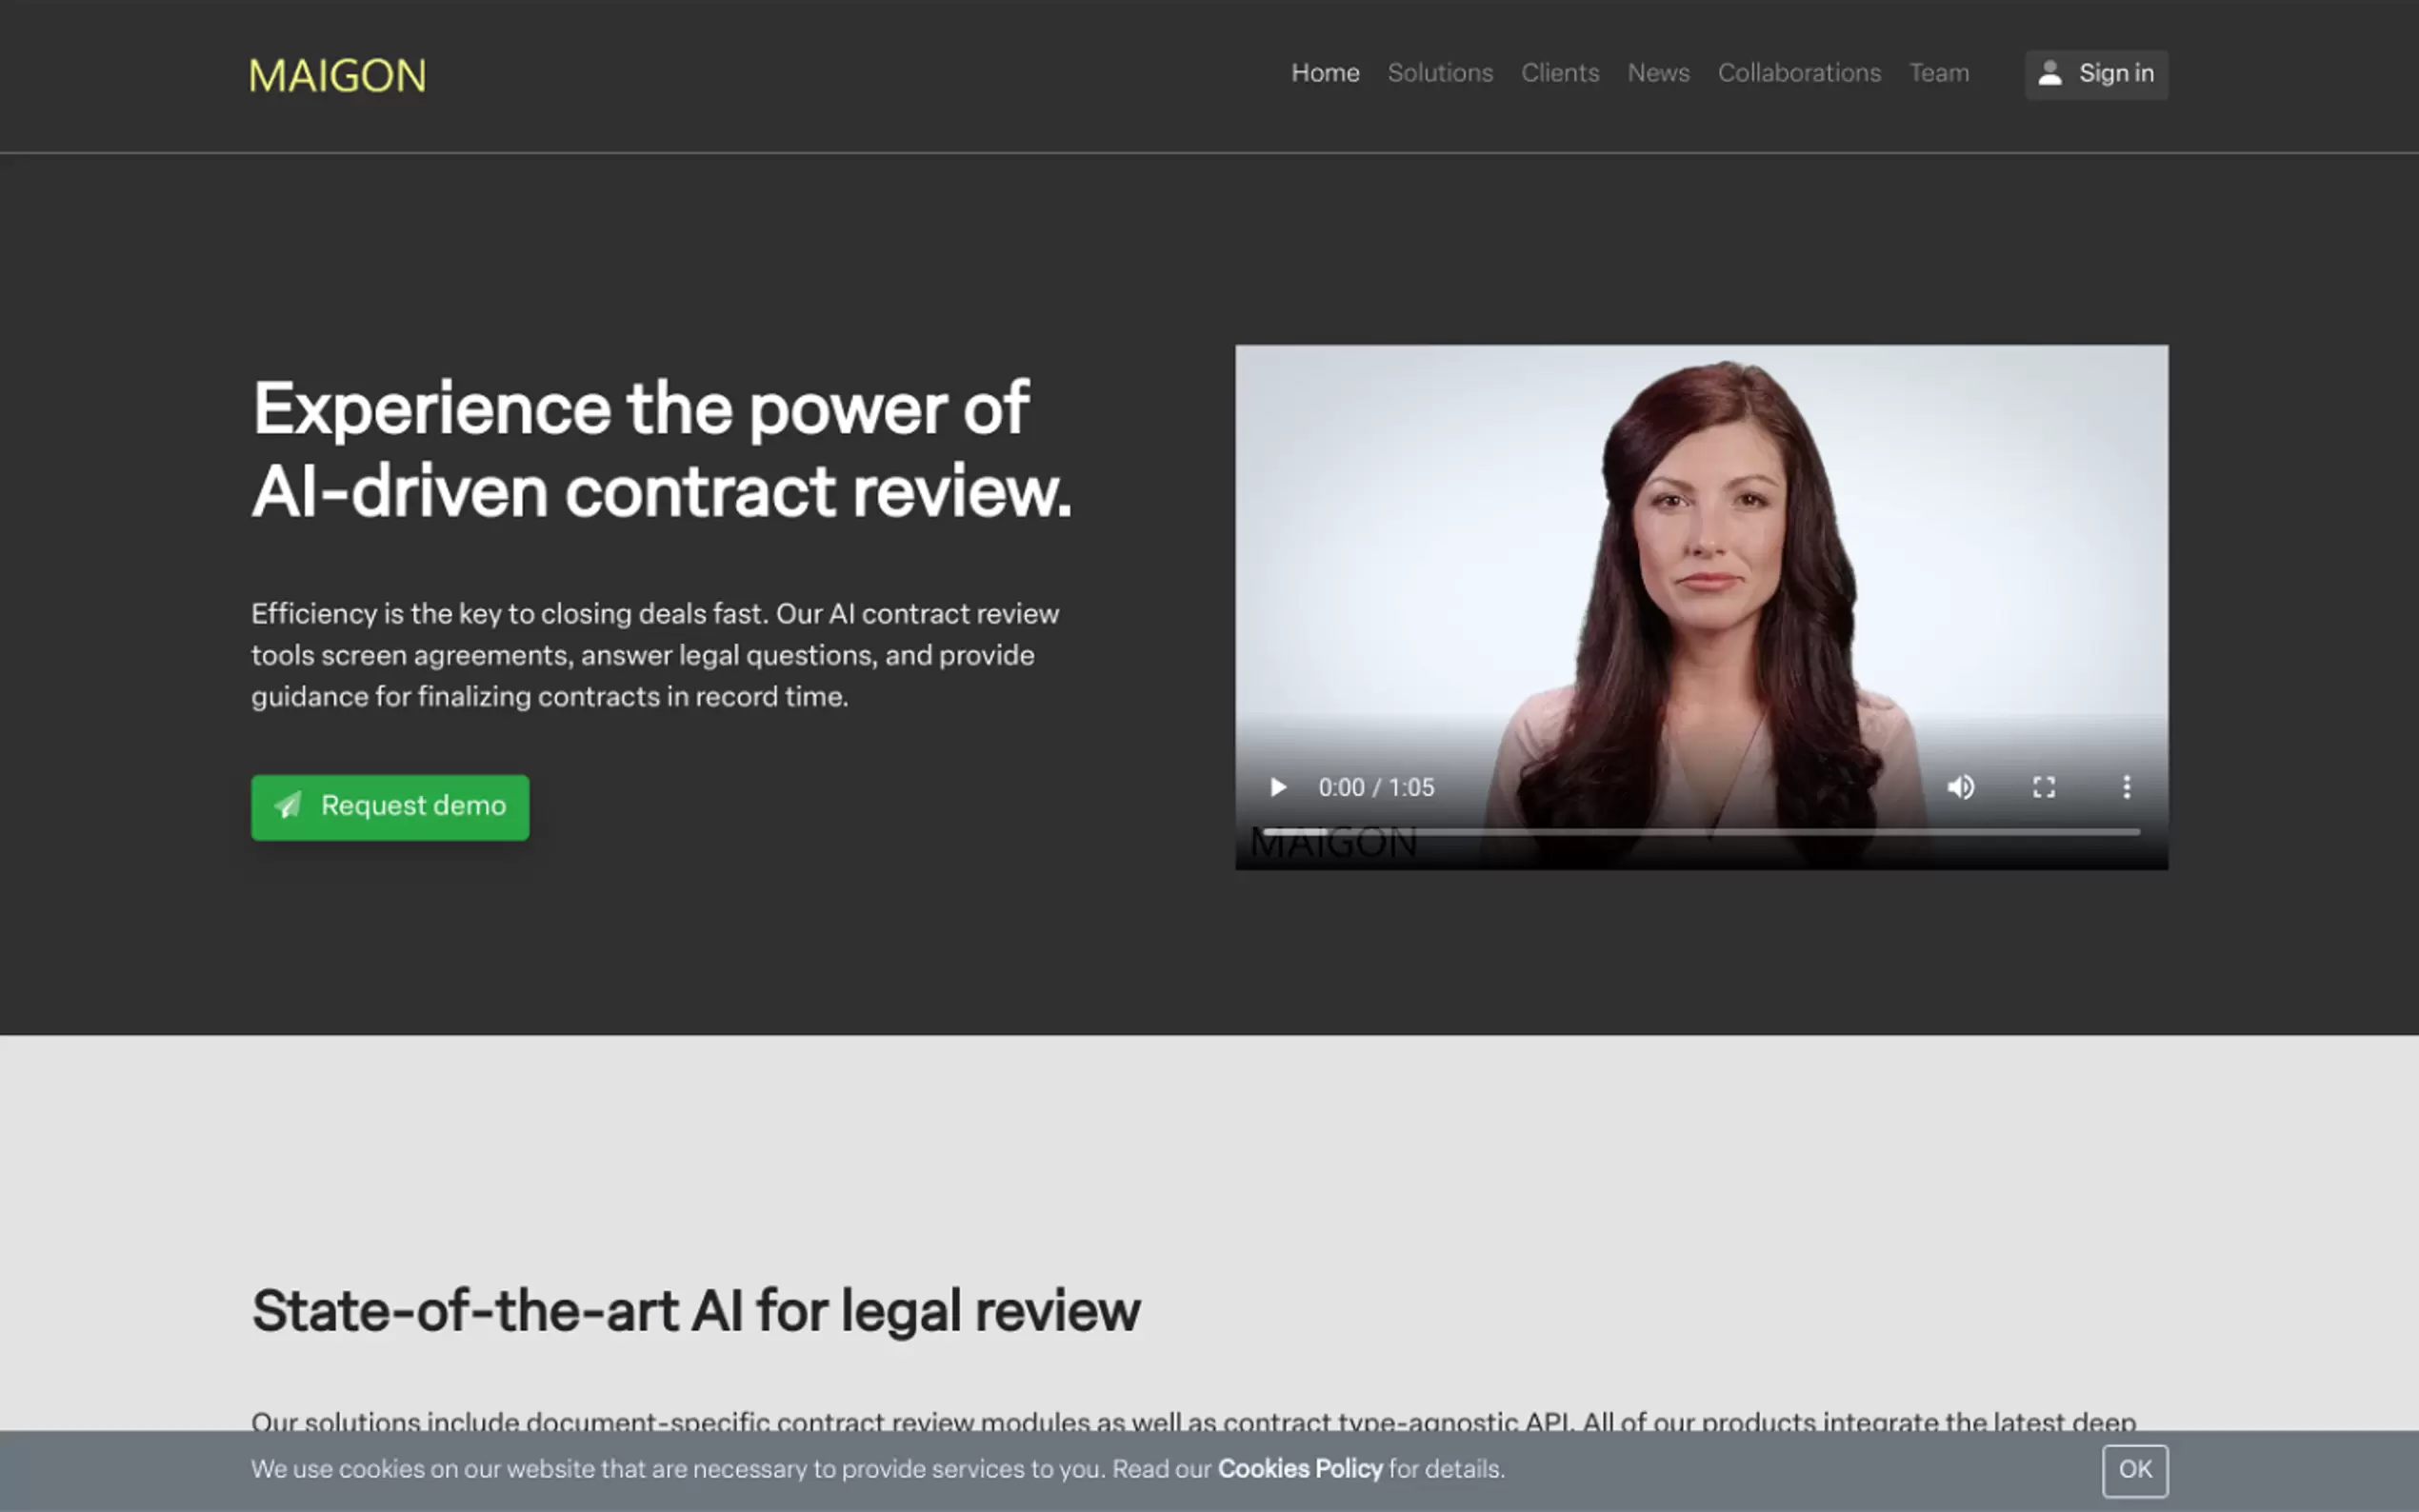Click the video time display 0:00 / 1:05
This screenshot has height=1512, width=2419.
pos(1376,788)
